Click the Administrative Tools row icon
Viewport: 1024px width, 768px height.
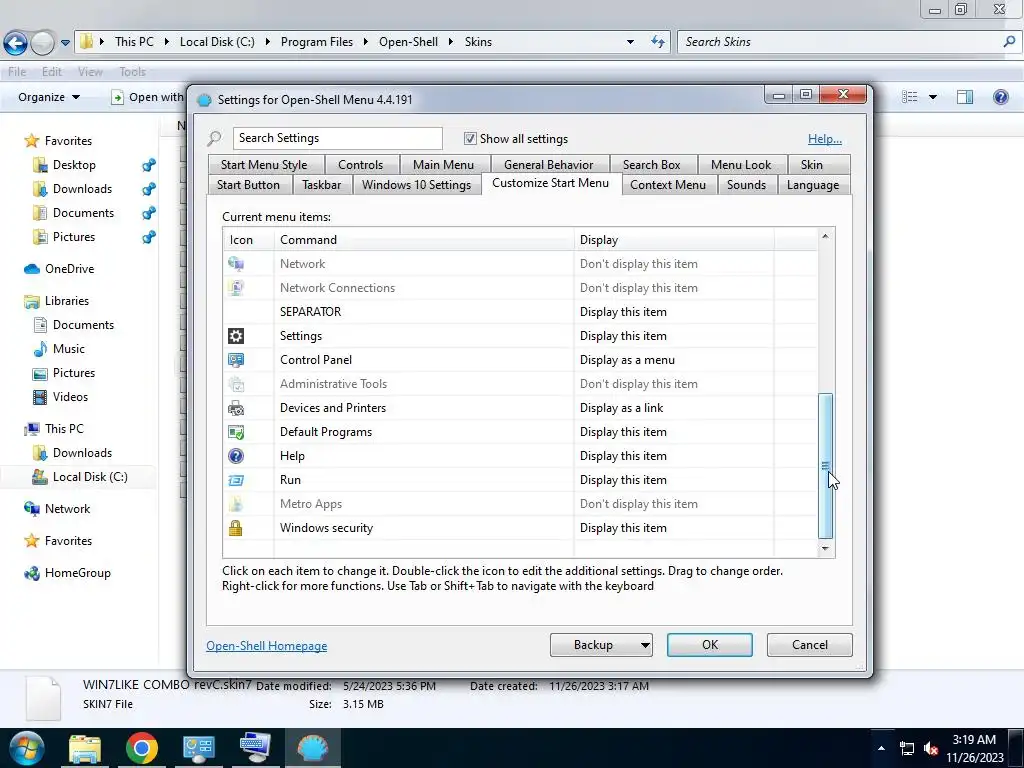point(236,384)
